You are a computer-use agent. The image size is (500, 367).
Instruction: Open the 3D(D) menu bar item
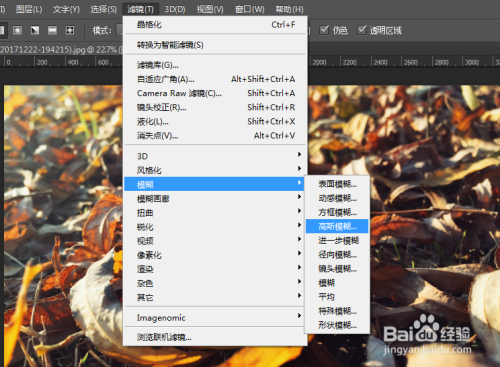[x=175, y=9]
